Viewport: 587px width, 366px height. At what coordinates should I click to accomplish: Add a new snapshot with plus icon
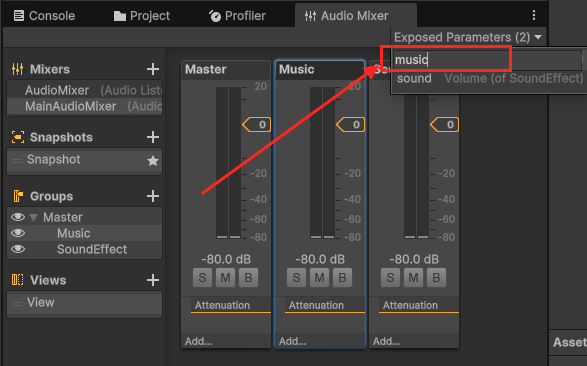coord(153,137)
